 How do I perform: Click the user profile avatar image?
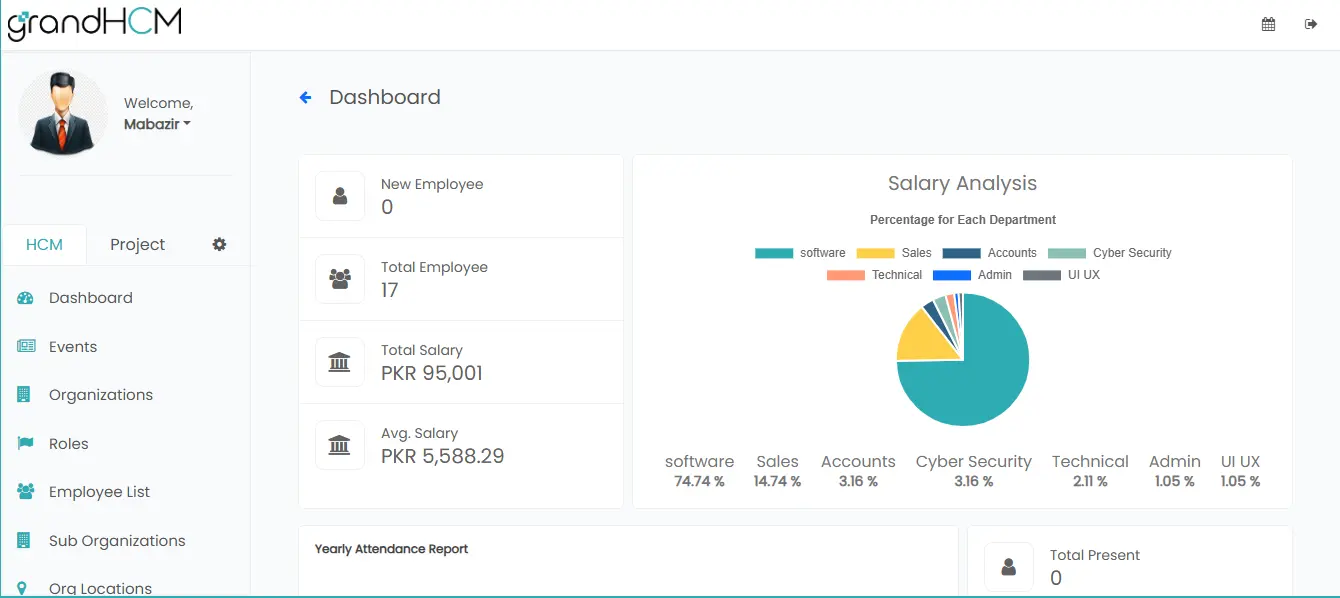(x=63, y=112)
